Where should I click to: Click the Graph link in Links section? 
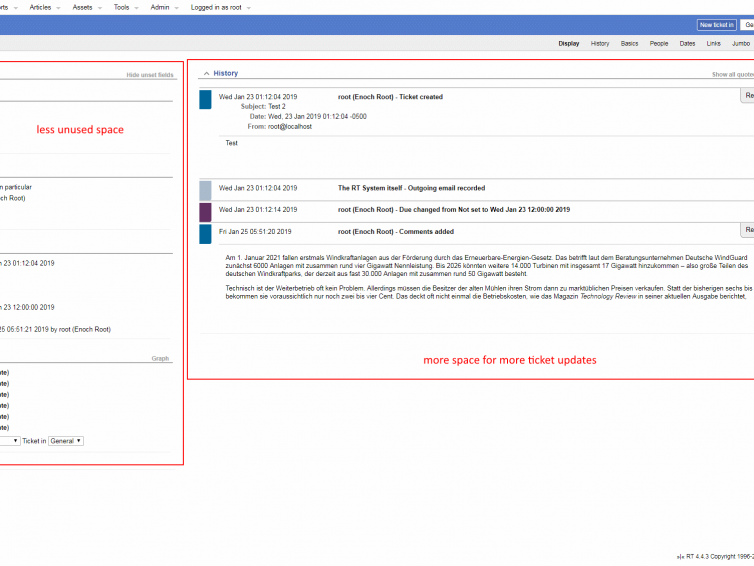click(x=160, y=358)
